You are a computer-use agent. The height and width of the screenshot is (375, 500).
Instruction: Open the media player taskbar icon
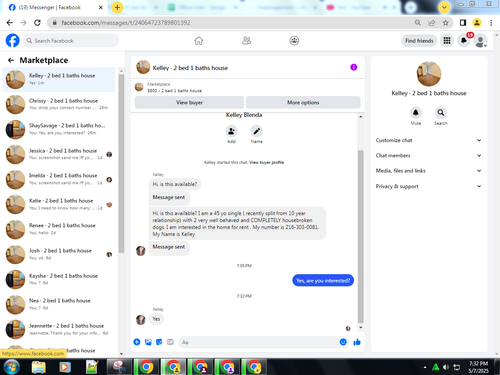tap(65, 367)
